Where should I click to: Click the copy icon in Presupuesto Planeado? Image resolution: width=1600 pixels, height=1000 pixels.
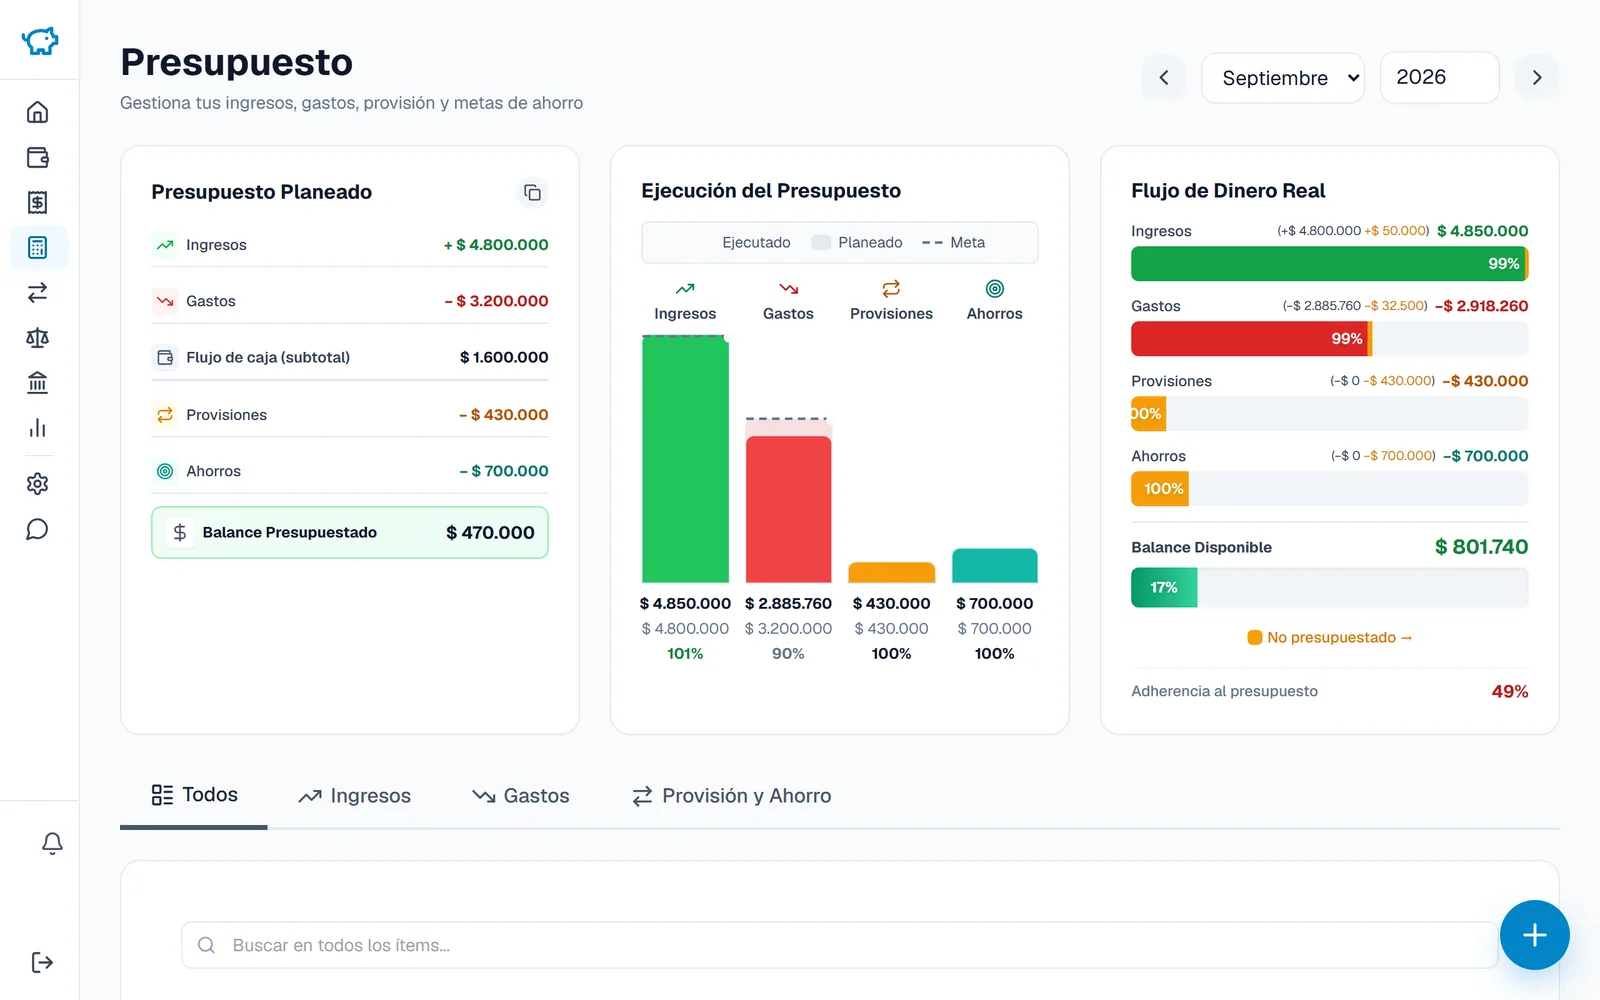532,192
